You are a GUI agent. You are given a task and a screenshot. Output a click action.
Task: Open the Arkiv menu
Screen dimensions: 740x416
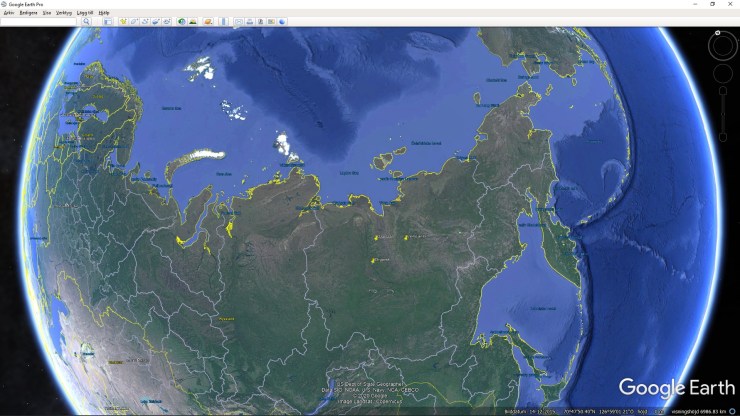pyautogui.click(x=8, y=13)
